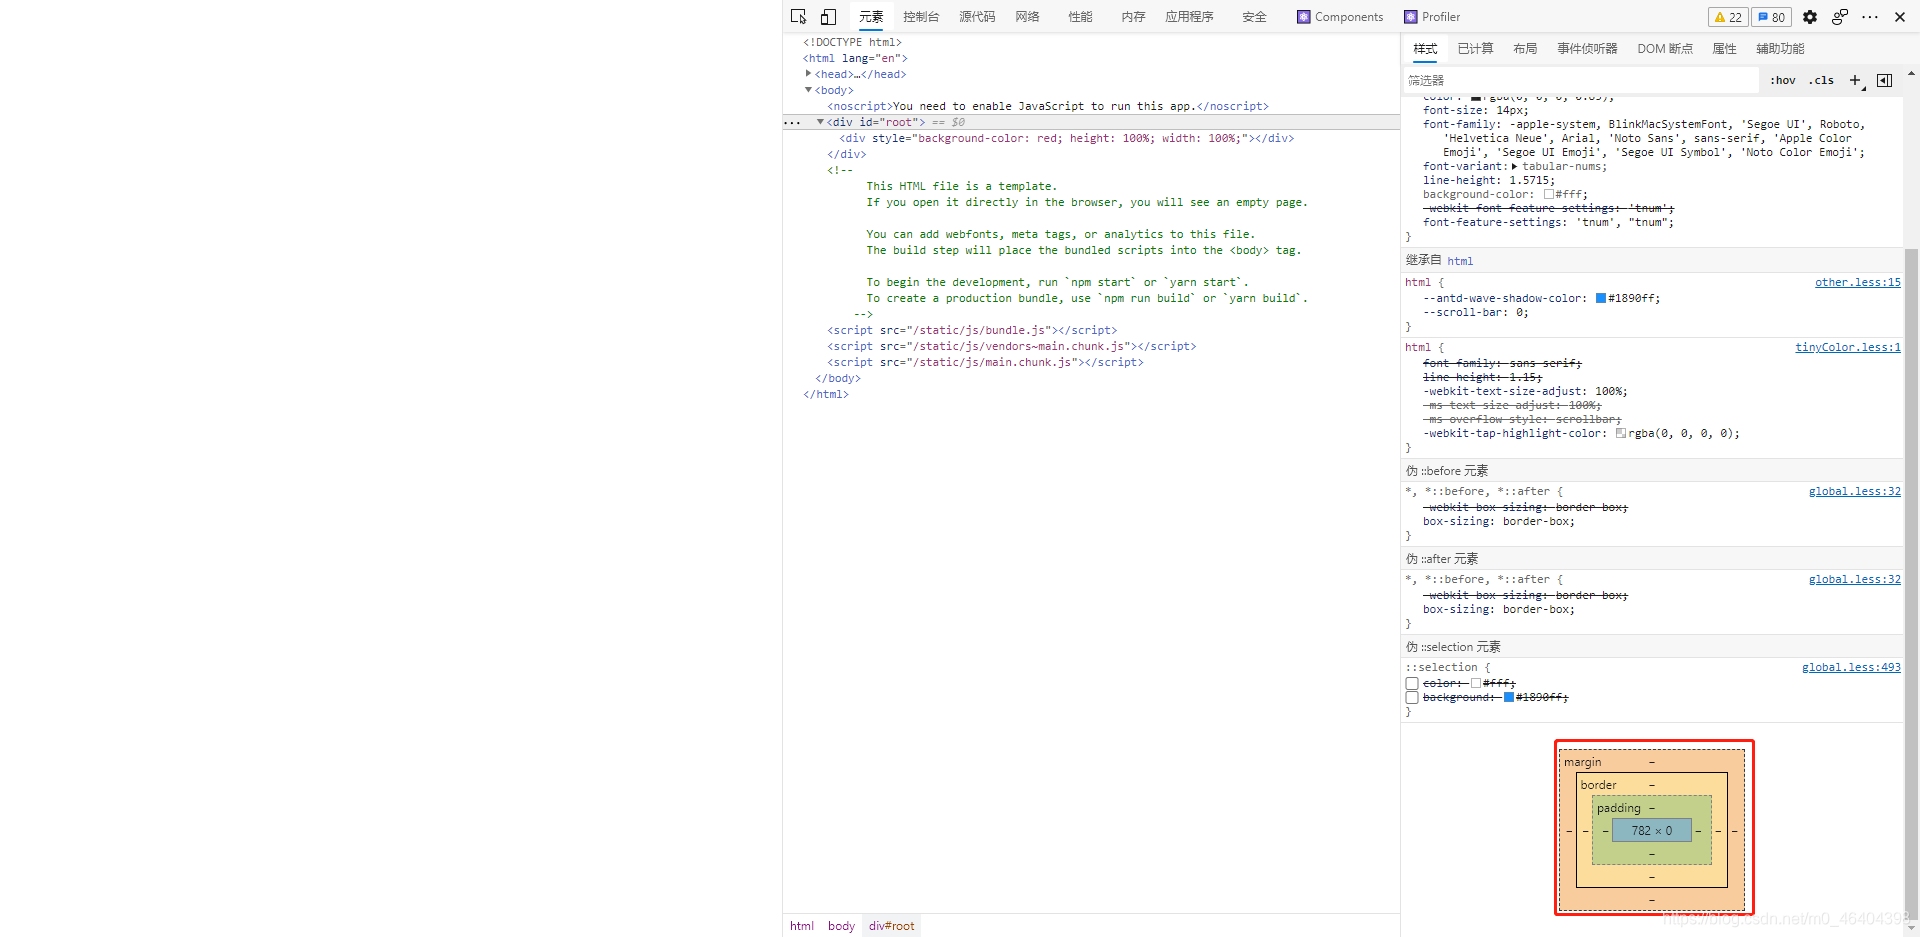Select the 元素 tab

coord(871,17)
